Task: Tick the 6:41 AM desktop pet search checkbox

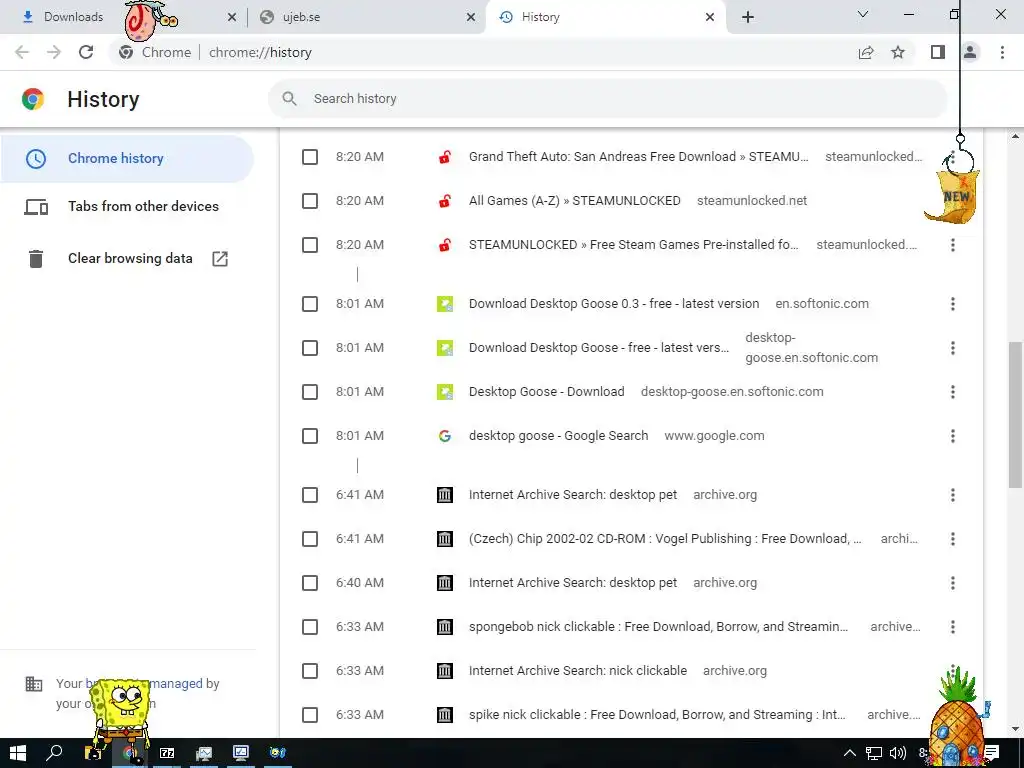Action: 310,494
